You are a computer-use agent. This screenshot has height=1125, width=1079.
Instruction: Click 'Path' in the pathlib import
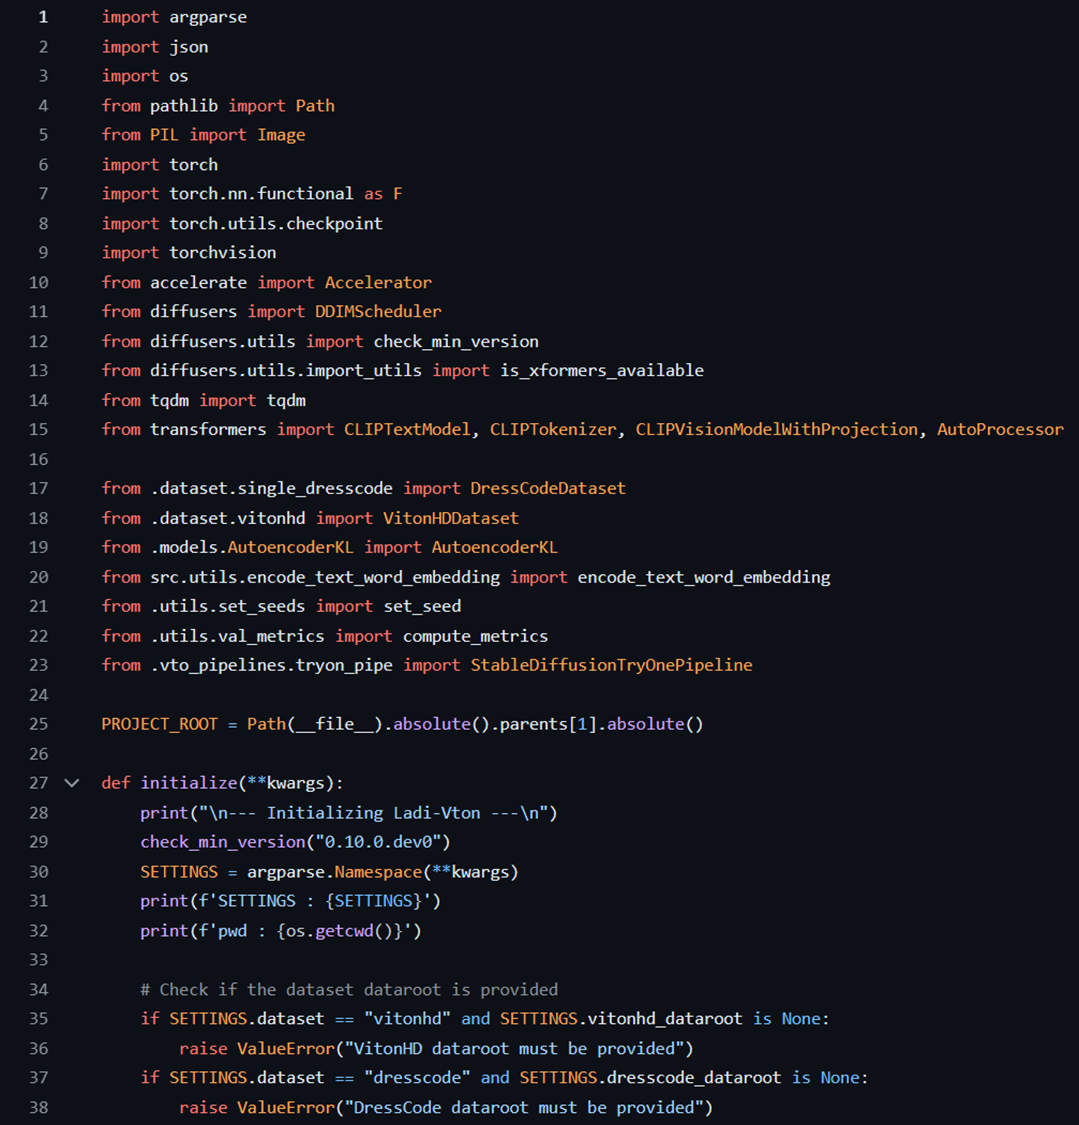315,105
